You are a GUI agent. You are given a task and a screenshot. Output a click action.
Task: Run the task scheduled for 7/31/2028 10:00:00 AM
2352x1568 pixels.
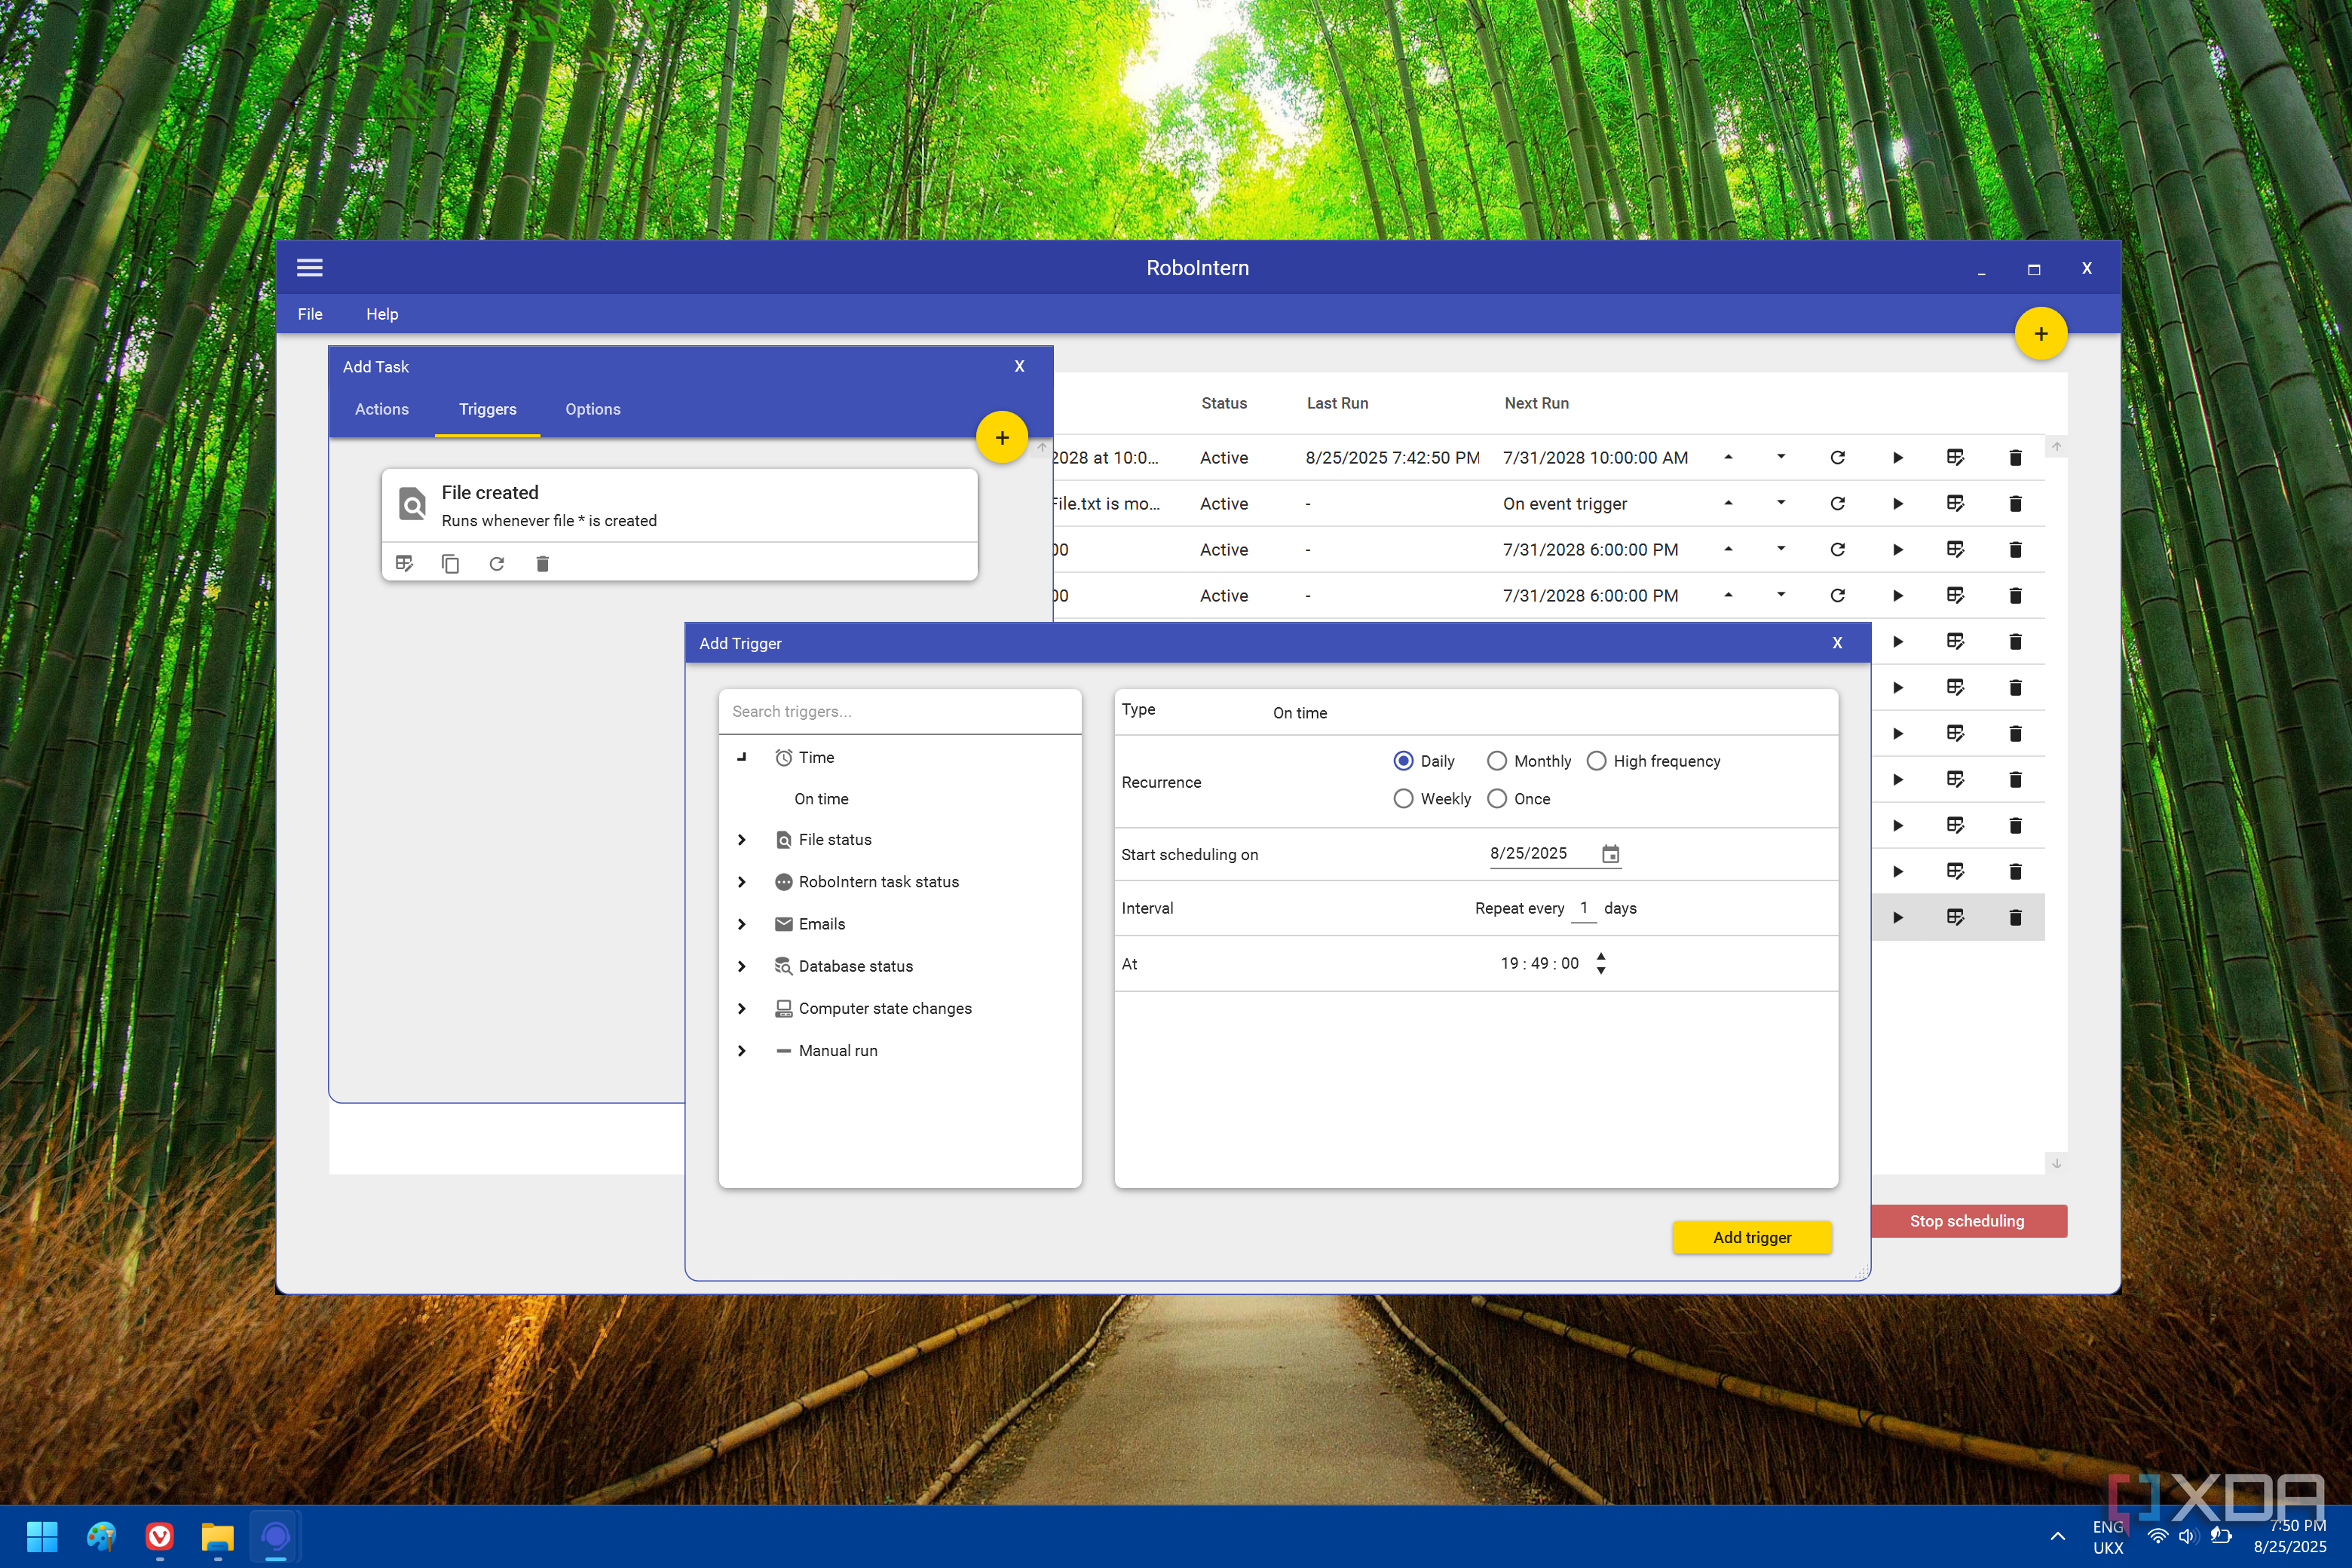(x=1898, y=458)
